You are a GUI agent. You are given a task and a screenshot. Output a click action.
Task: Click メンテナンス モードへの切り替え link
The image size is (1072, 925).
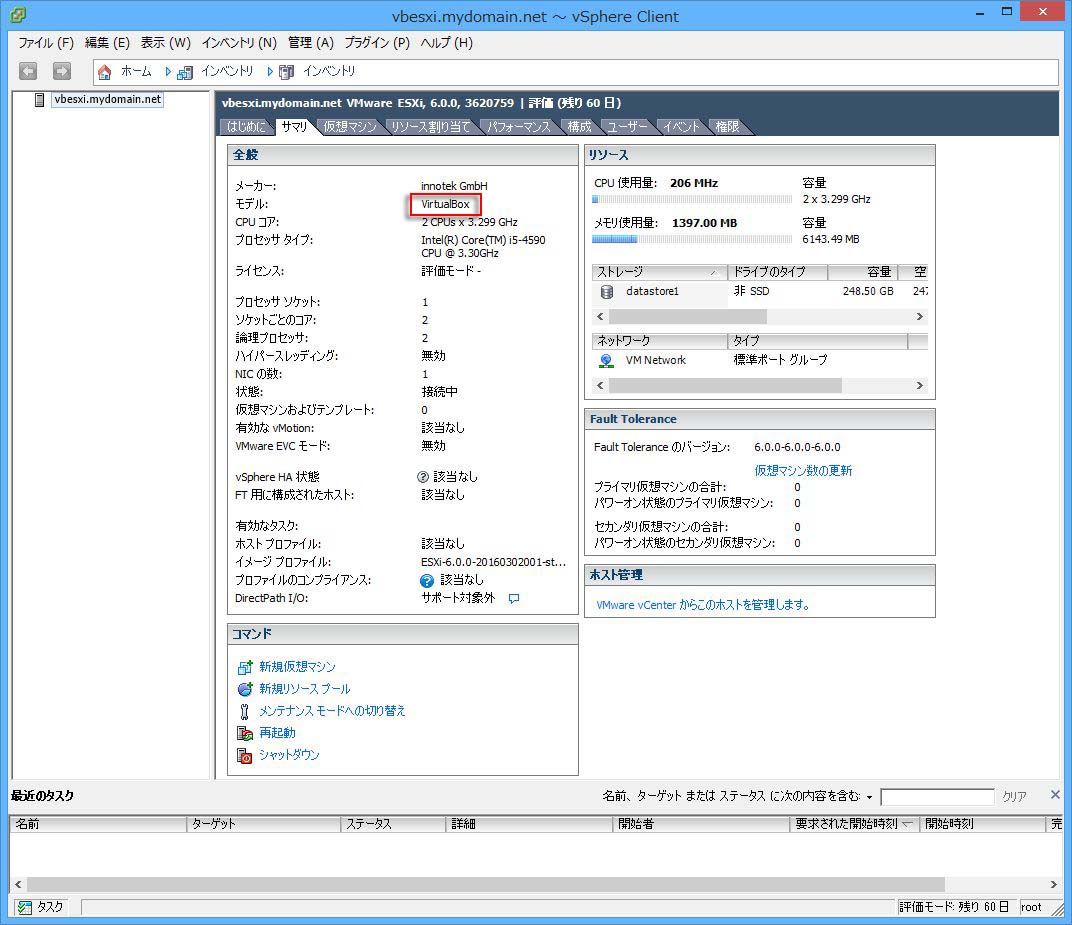[x=332, y=710]
